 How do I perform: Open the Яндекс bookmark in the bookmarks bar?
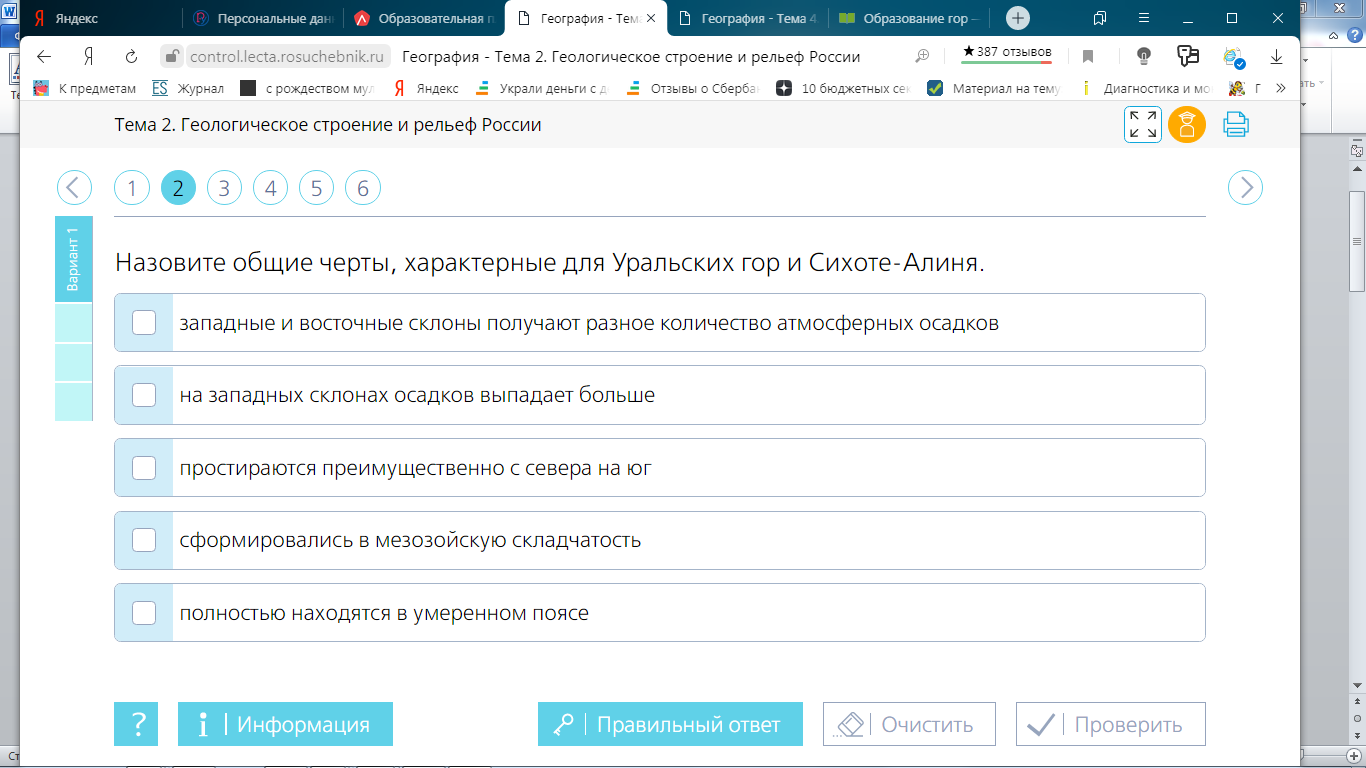coord(425,88)
